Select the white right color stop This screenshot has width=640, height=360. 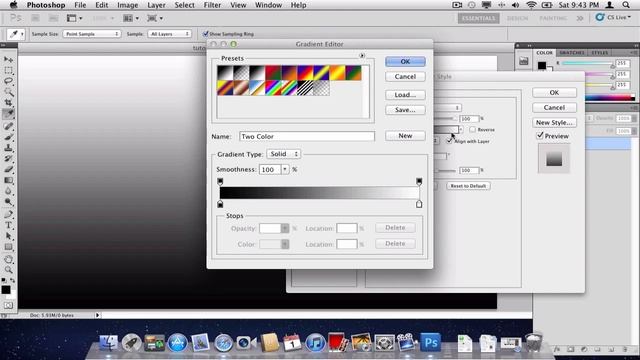pyautogui.click(x=419, y=204)
